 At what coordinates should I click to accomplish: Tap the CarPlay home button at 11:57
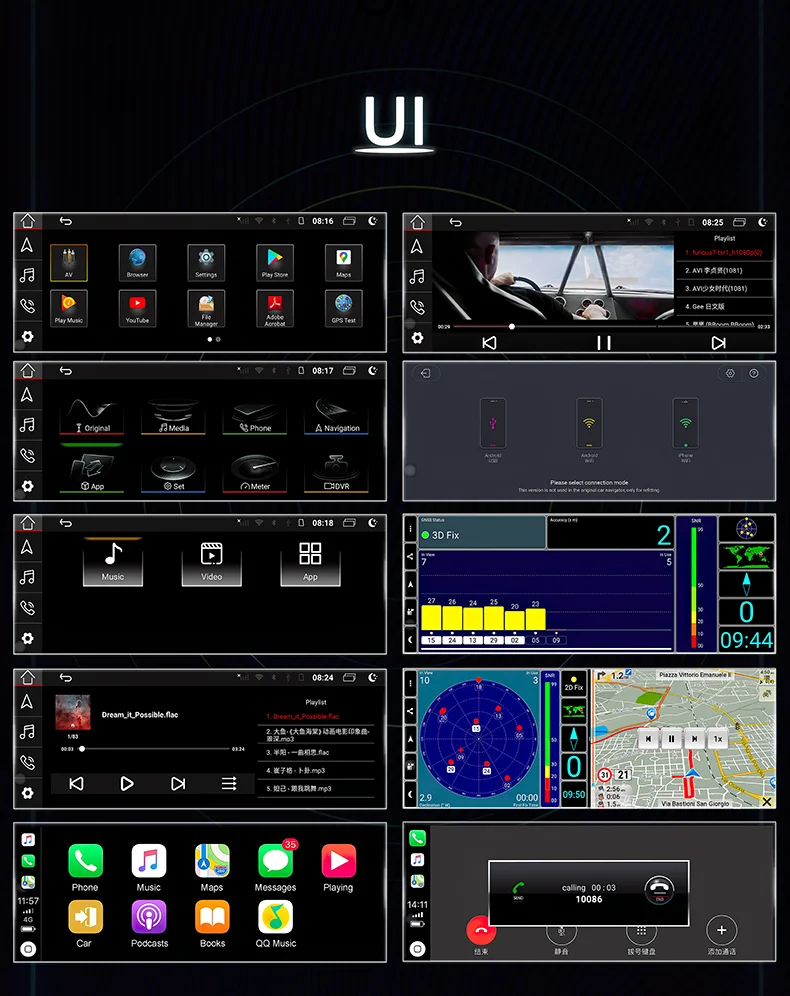pyautogui.click(x=28, y=949)
